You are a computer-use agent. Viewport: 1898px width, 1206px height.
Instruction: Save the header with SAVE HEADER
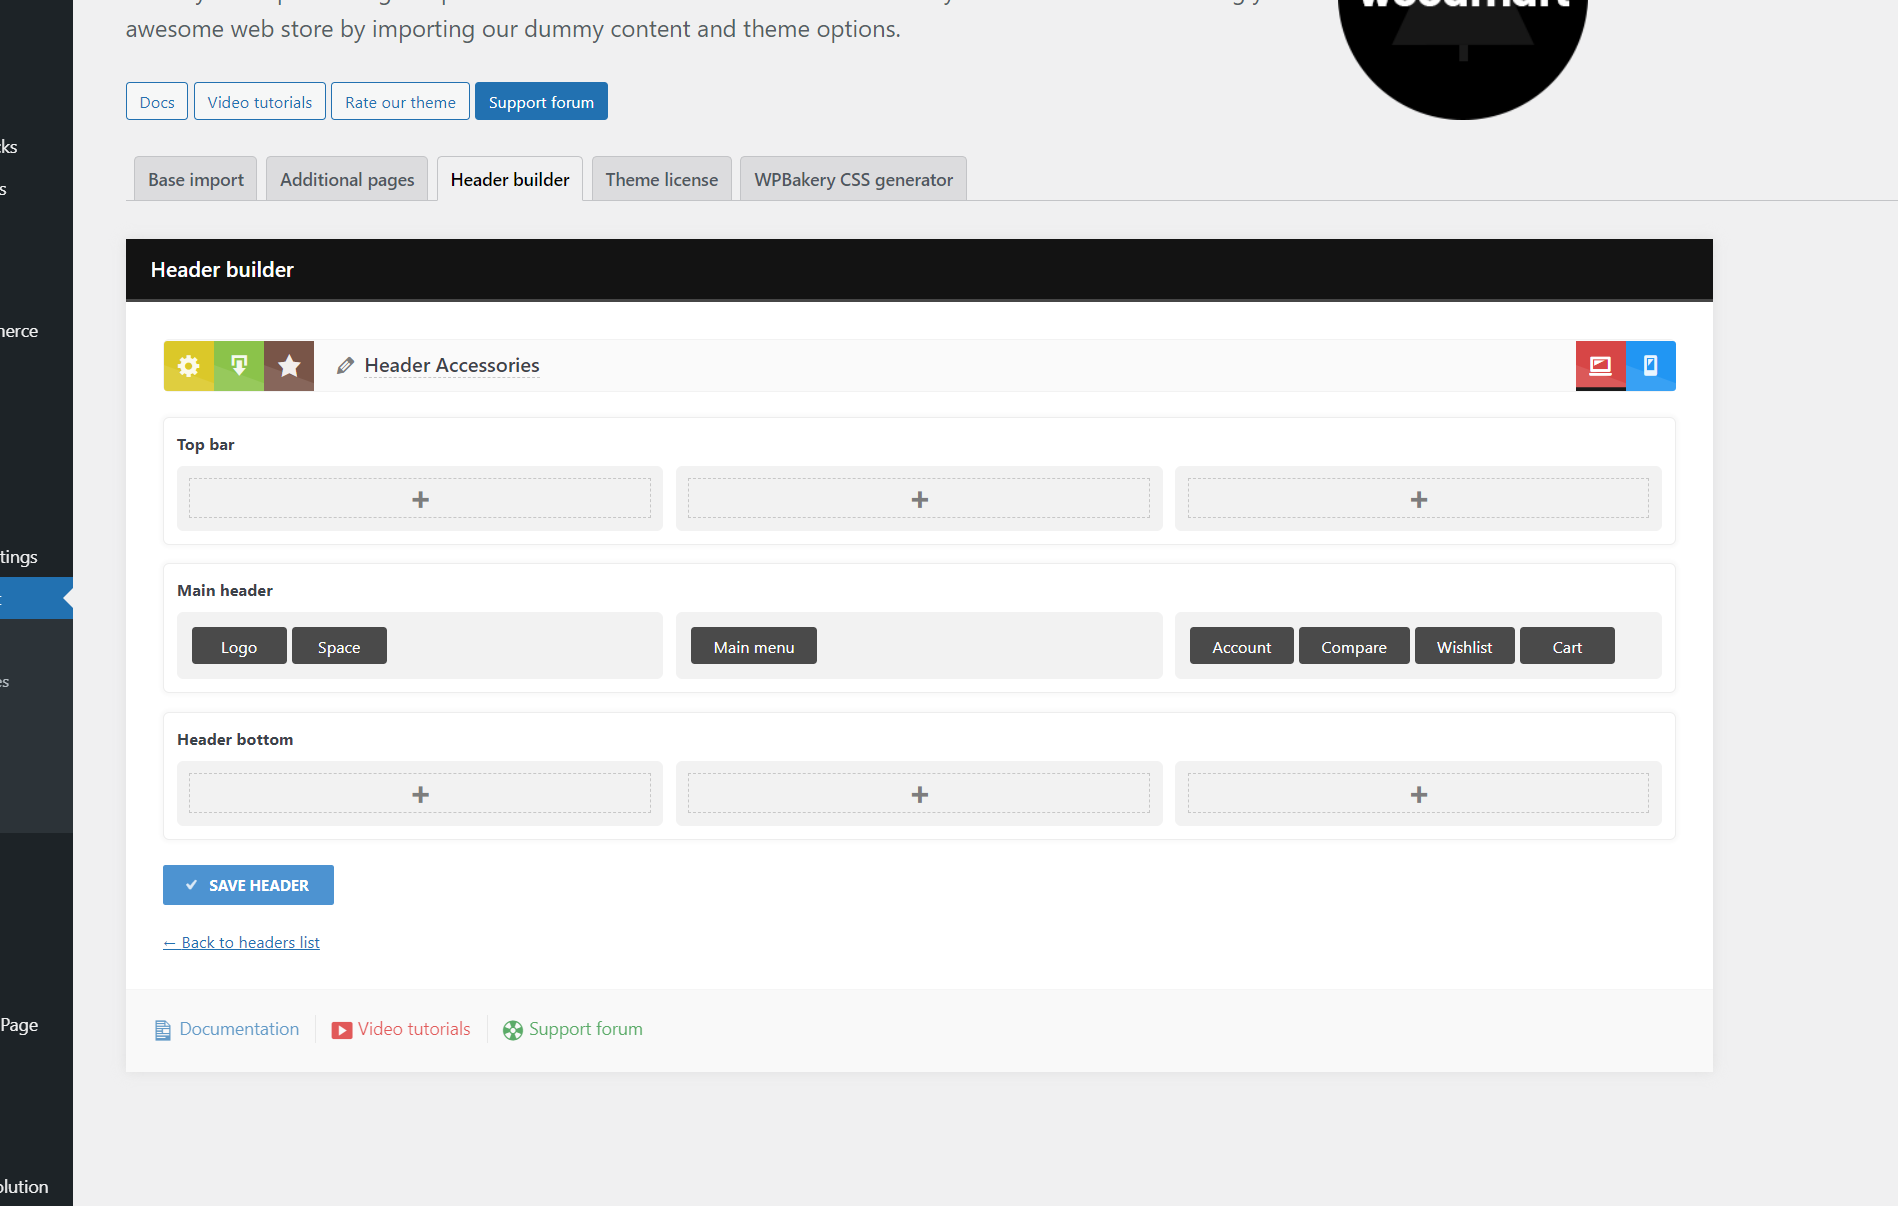248,885
